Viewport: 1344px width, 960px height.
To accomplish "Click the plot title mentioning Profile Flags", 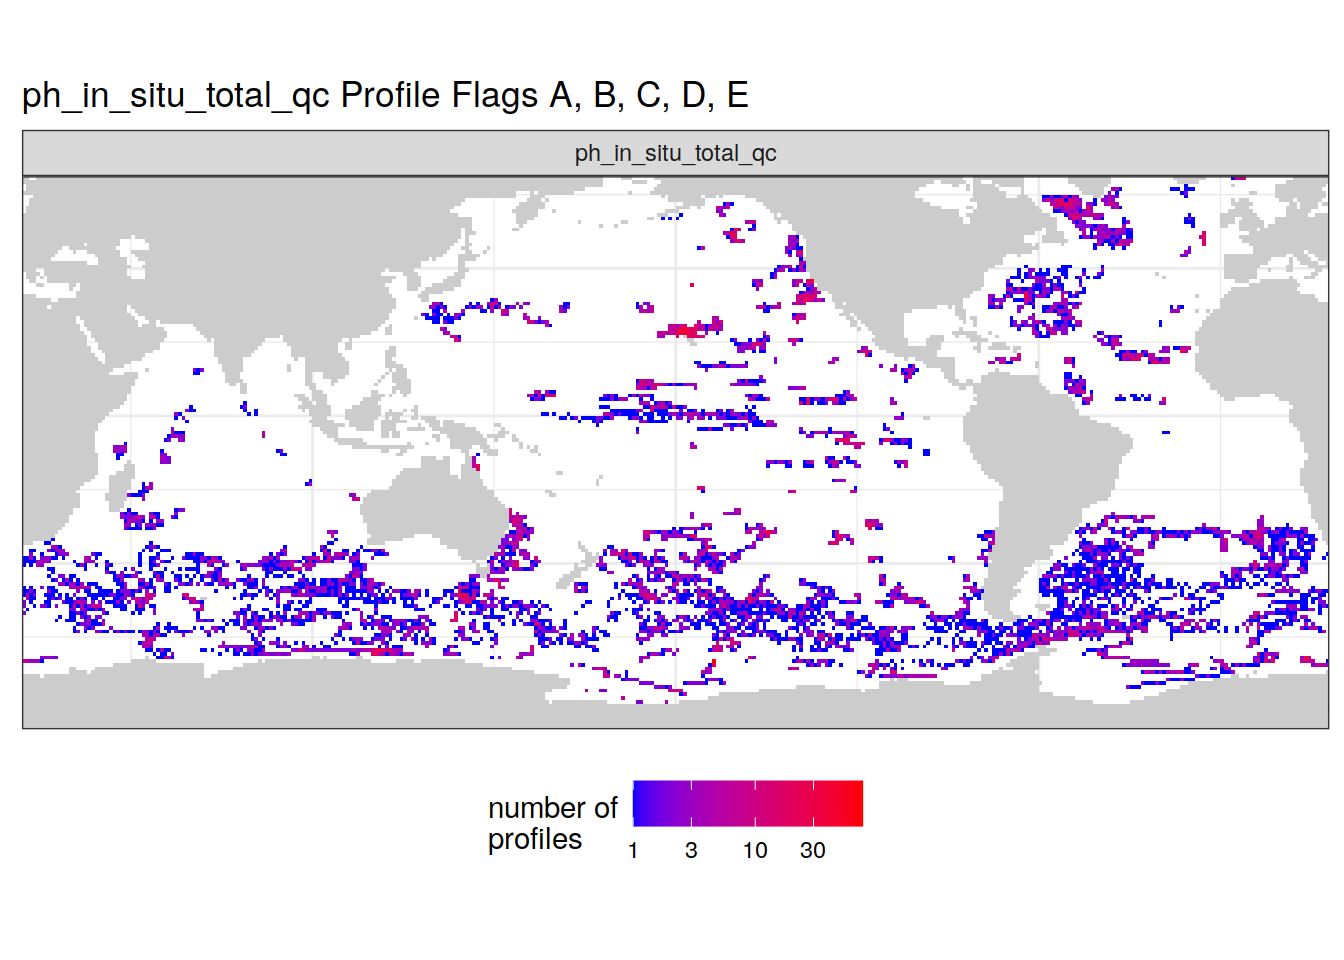I will click(385, 95).
